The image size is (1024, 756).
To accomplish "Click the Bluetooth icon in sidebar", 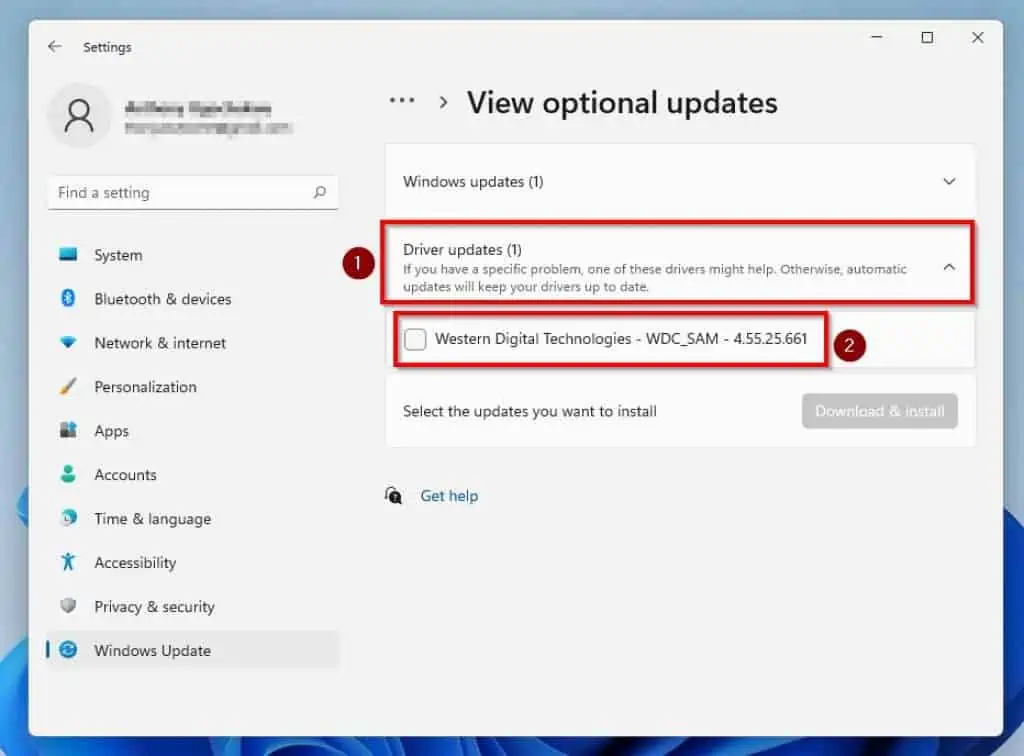I will click(x=68, y=298).
